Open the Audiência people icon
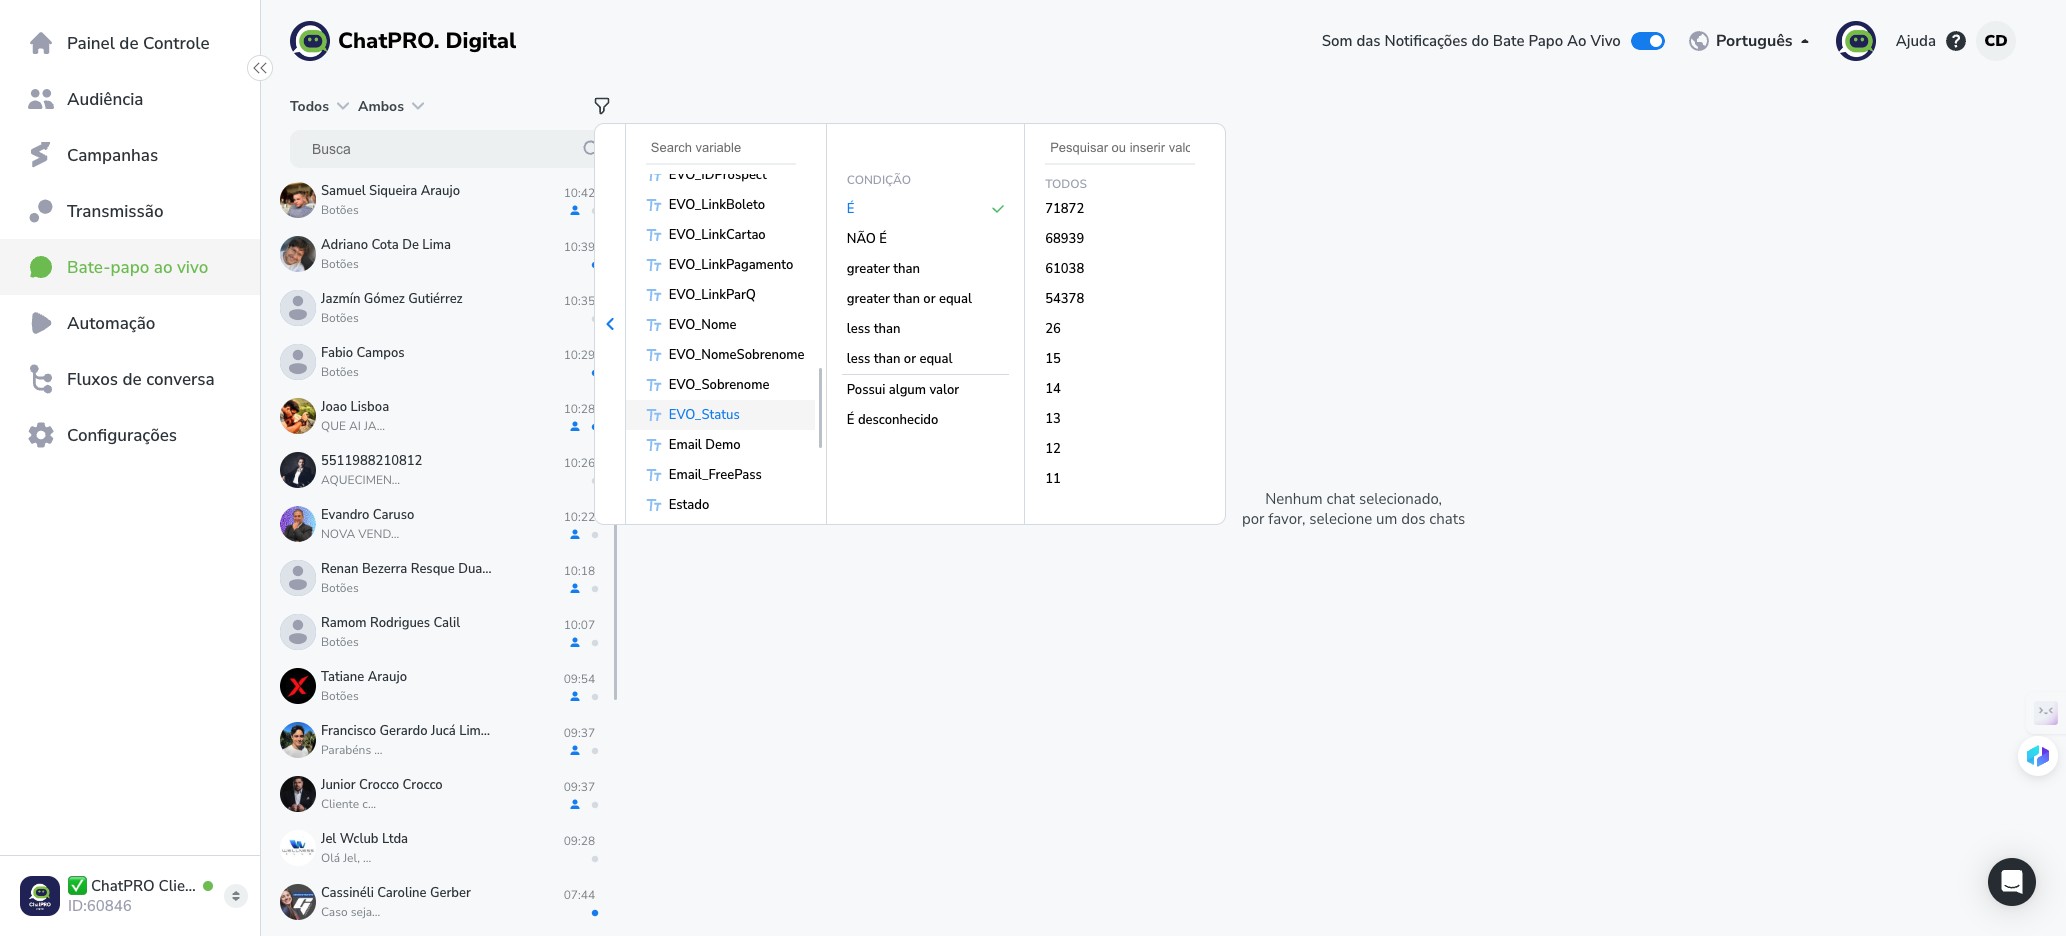The height and width of the screenshot is (936, 2066). (x=41, y=99)
